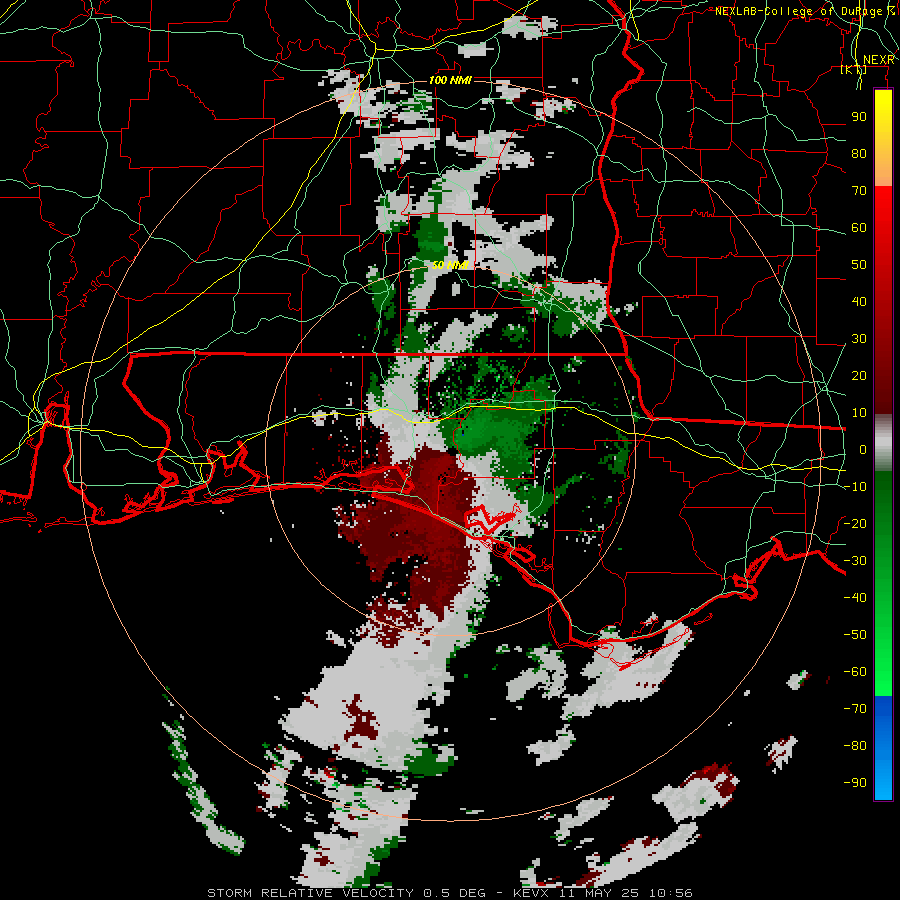The height and width of the screenshot is (900, 900).
Task: Click the gray zero-velocity segment of color bar
Action: click(883, 443)
